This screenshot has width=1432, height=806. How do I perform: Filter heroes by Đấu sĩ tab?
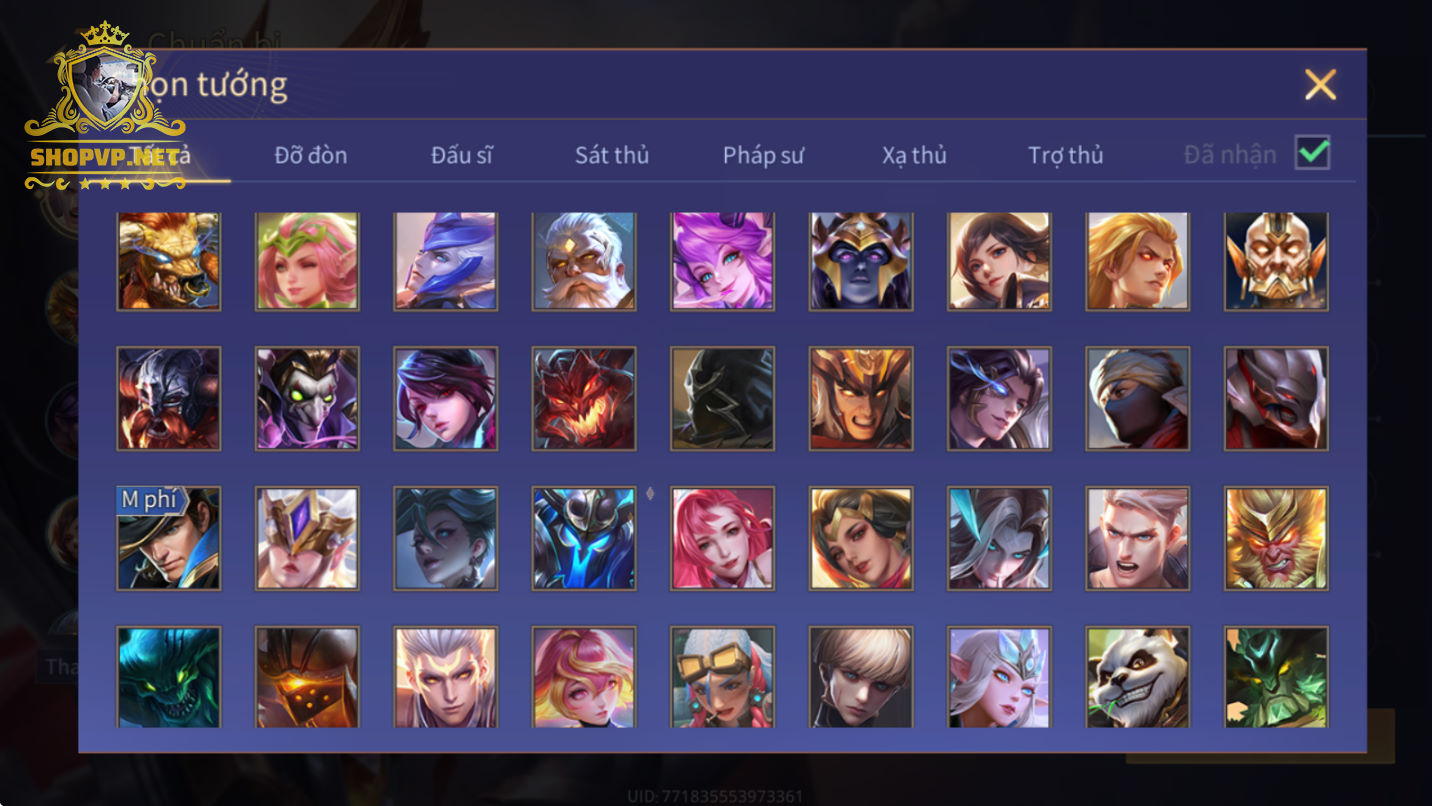(461, 155)
